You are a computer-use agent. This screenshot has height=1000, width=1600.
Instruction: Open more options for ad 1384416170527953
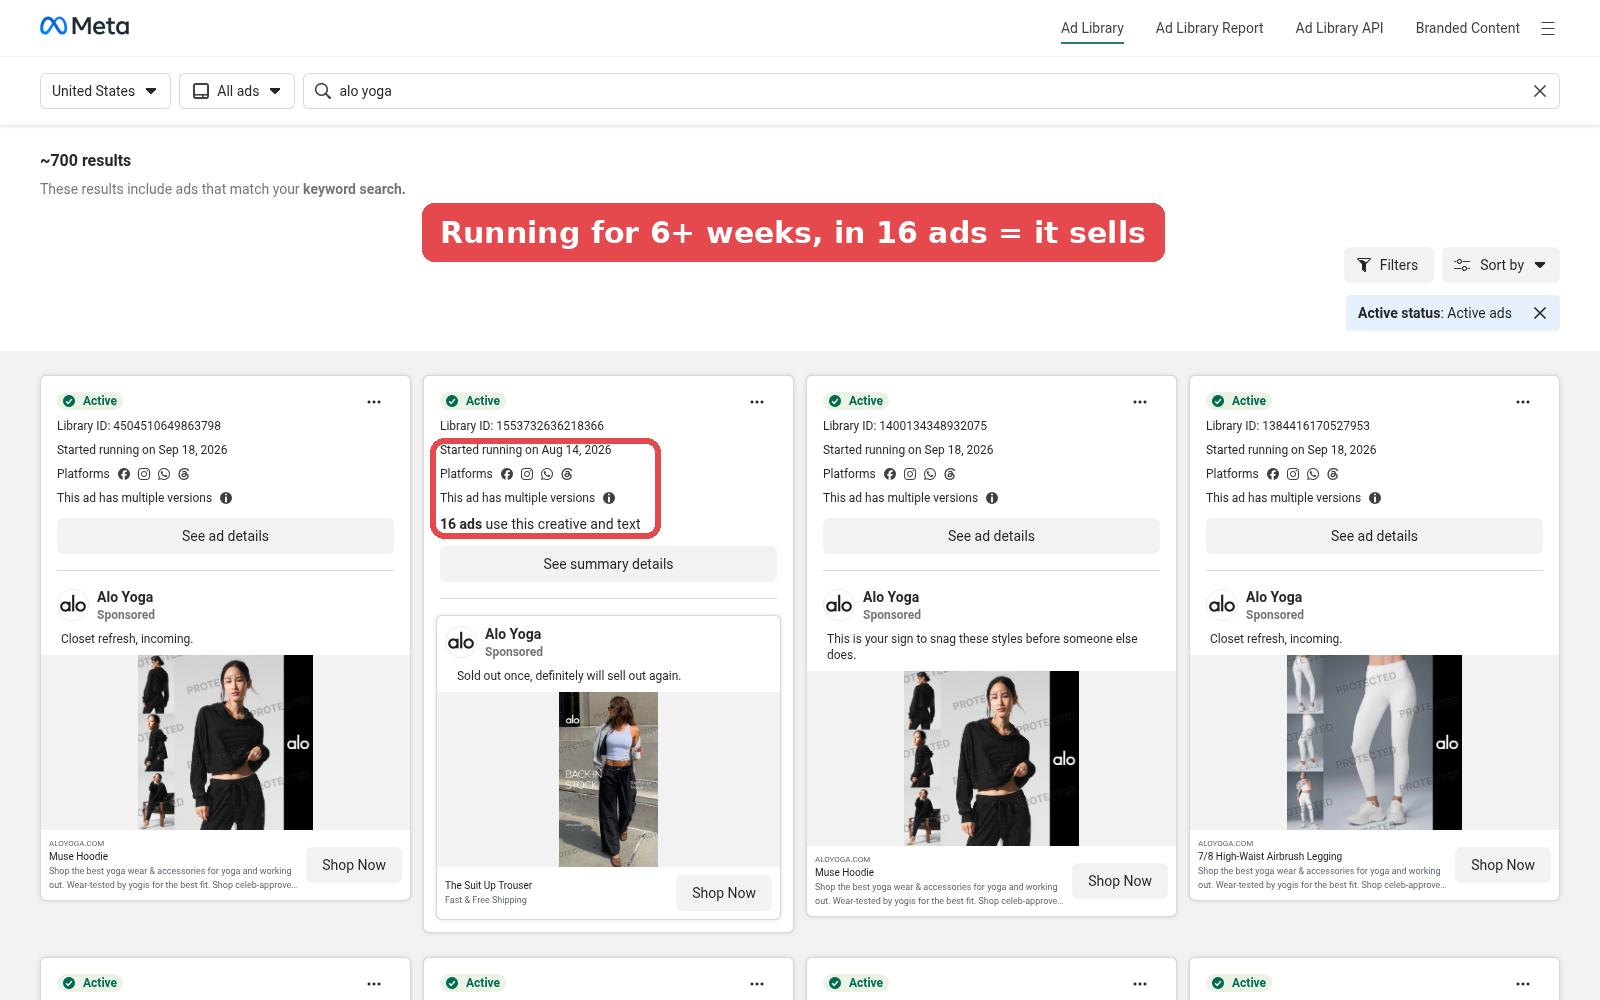[1523, 402]
